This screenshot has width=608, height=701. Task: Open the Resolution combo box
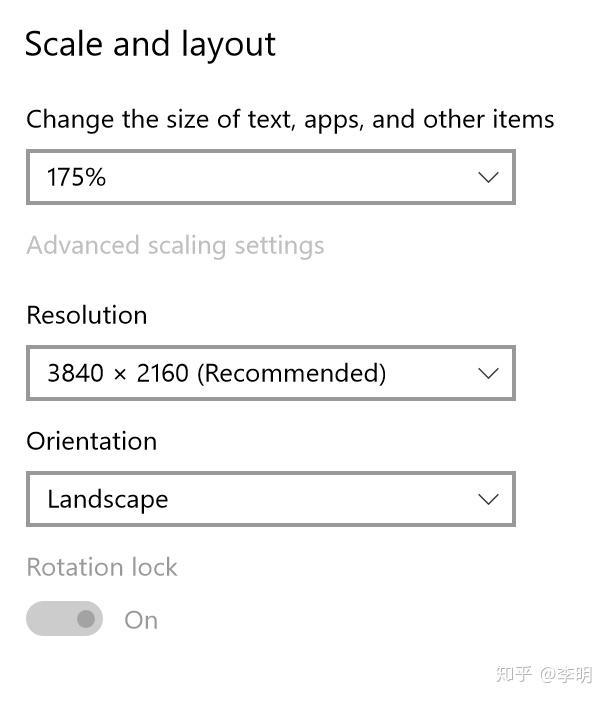[270, 373]
